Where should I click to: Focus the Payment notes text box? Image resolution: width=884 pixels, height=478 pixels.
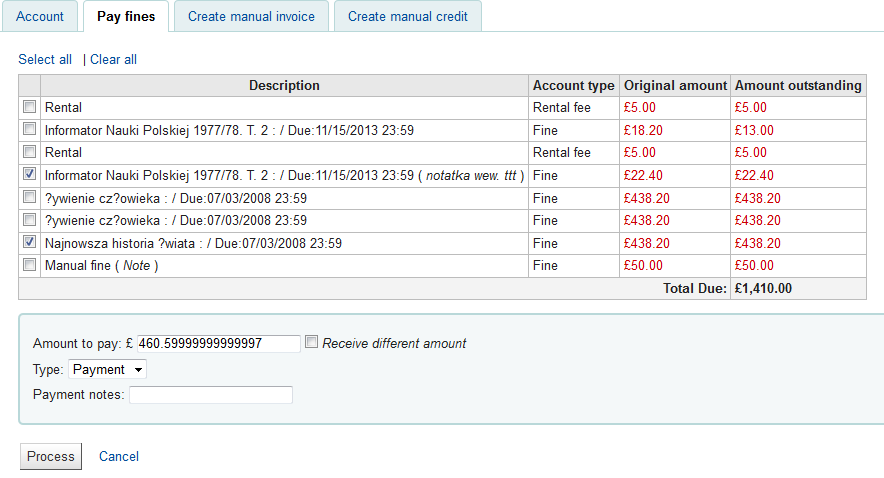click(x=211, y=395)
